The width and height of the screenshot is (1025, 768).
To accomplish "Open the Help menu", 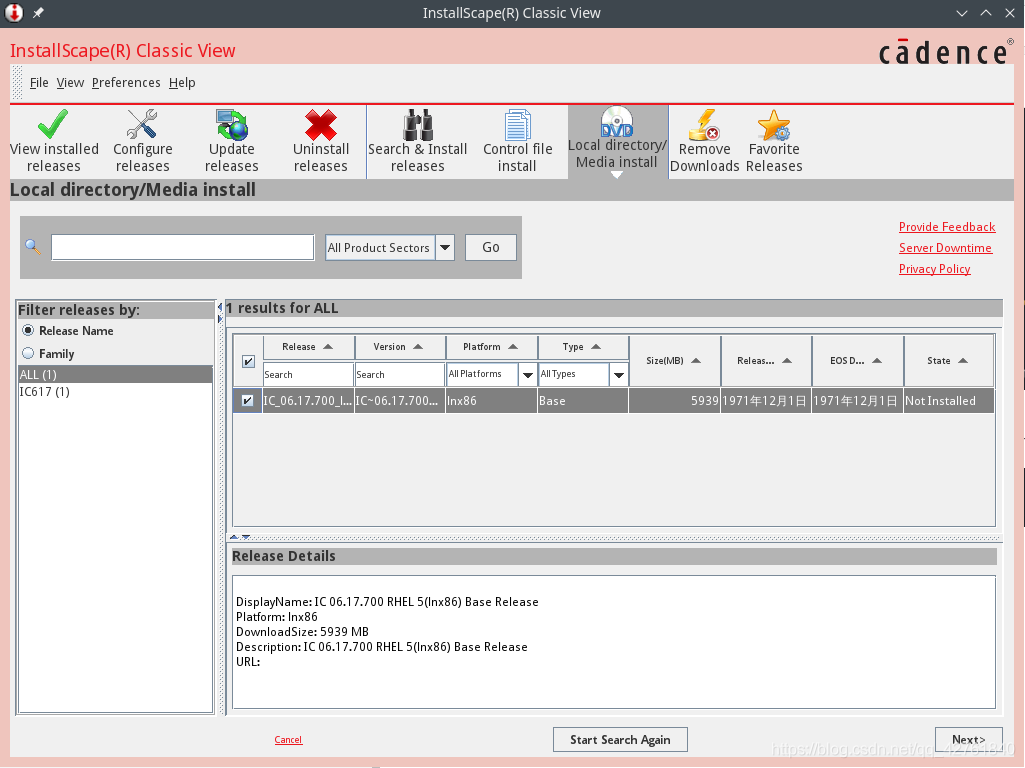I will click(x=182, y=83).
